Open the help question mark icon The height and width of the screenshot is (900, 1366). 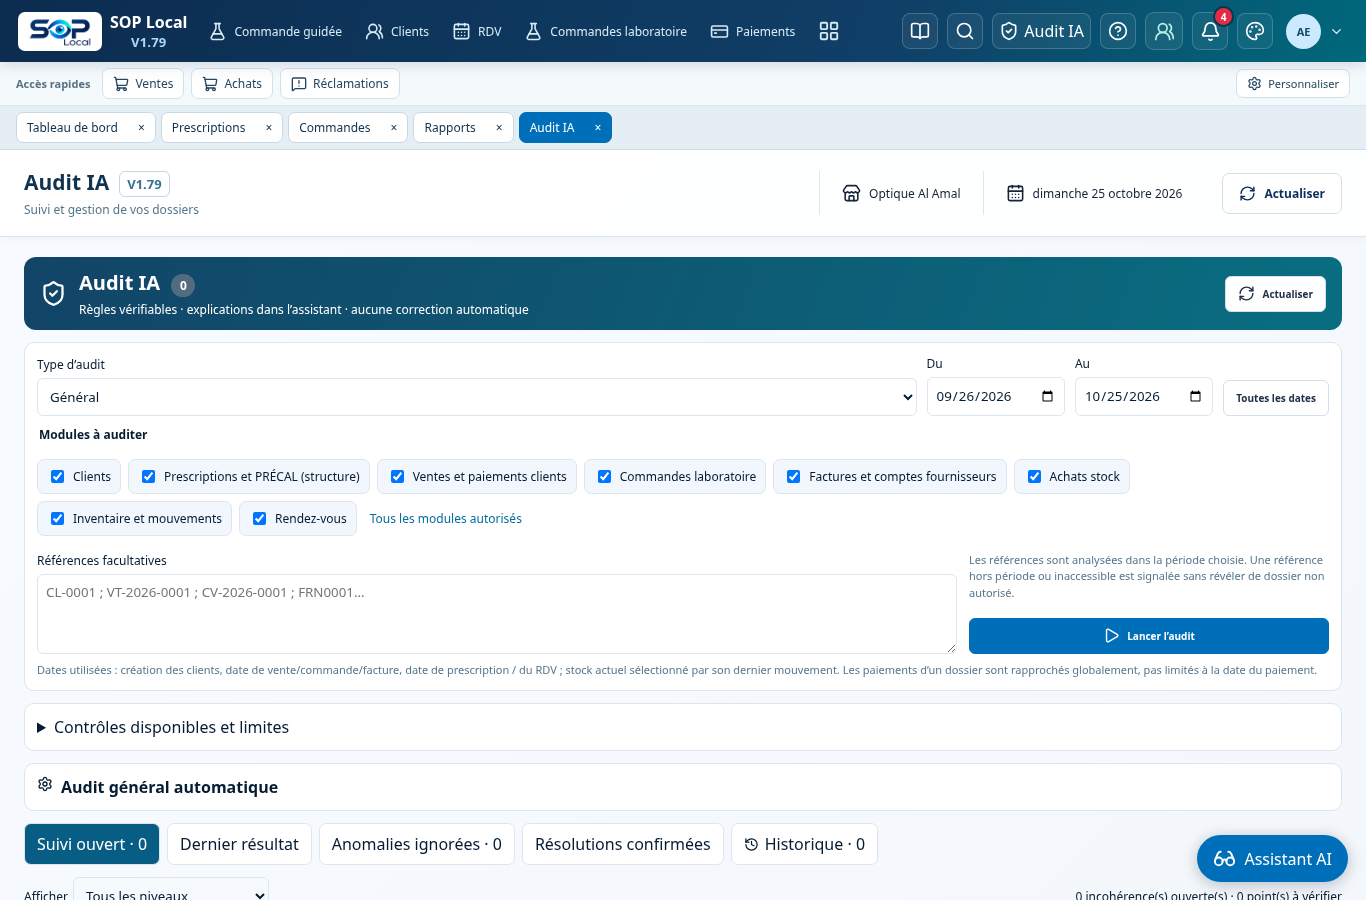tap(1118, 31)
